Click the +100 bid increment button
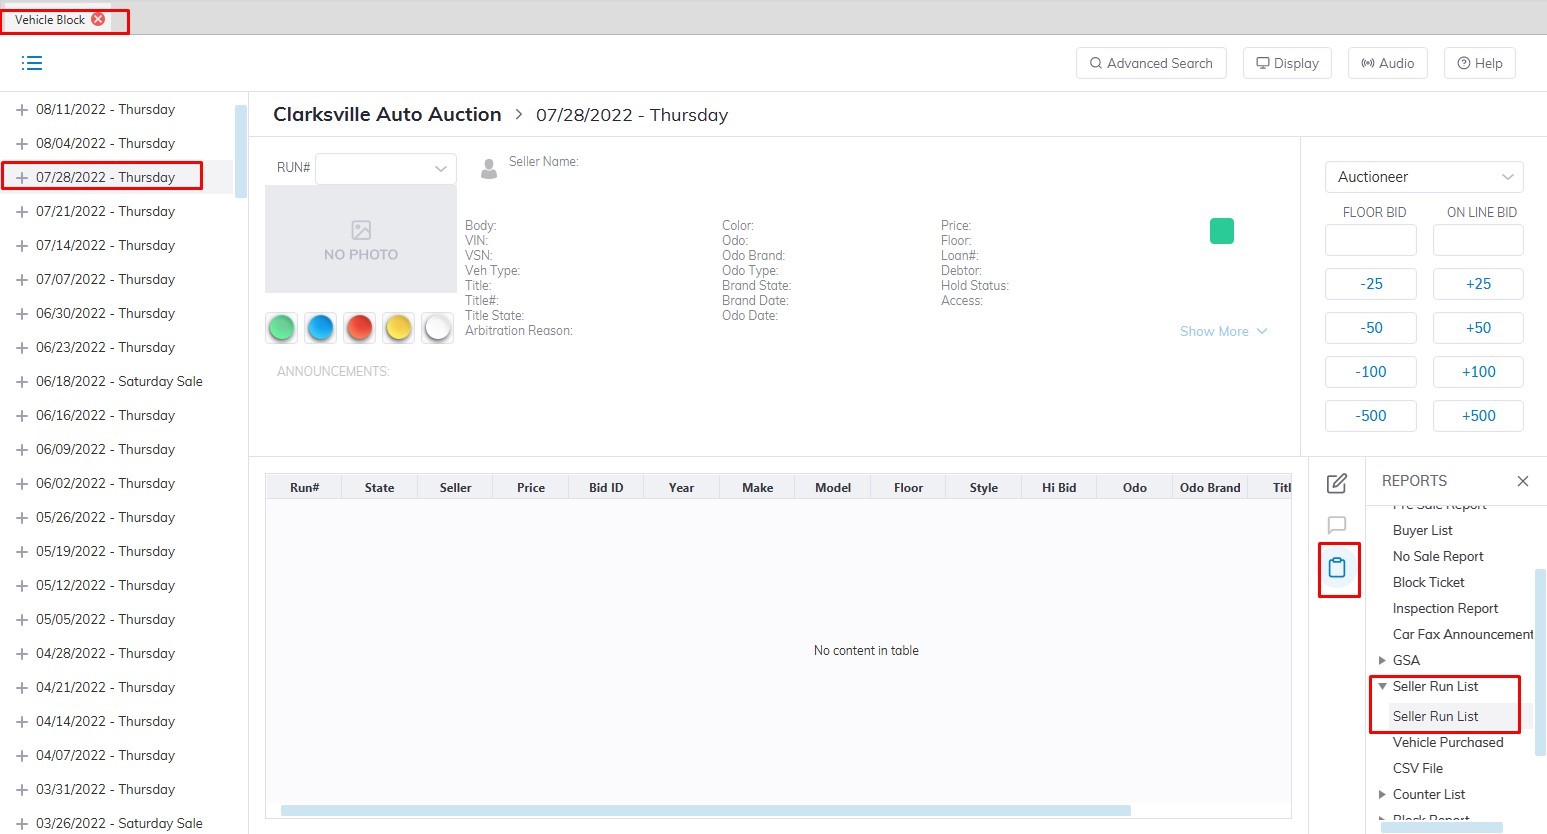The width and height of the screenshot is (1547, 834). tap(1477, 372)
